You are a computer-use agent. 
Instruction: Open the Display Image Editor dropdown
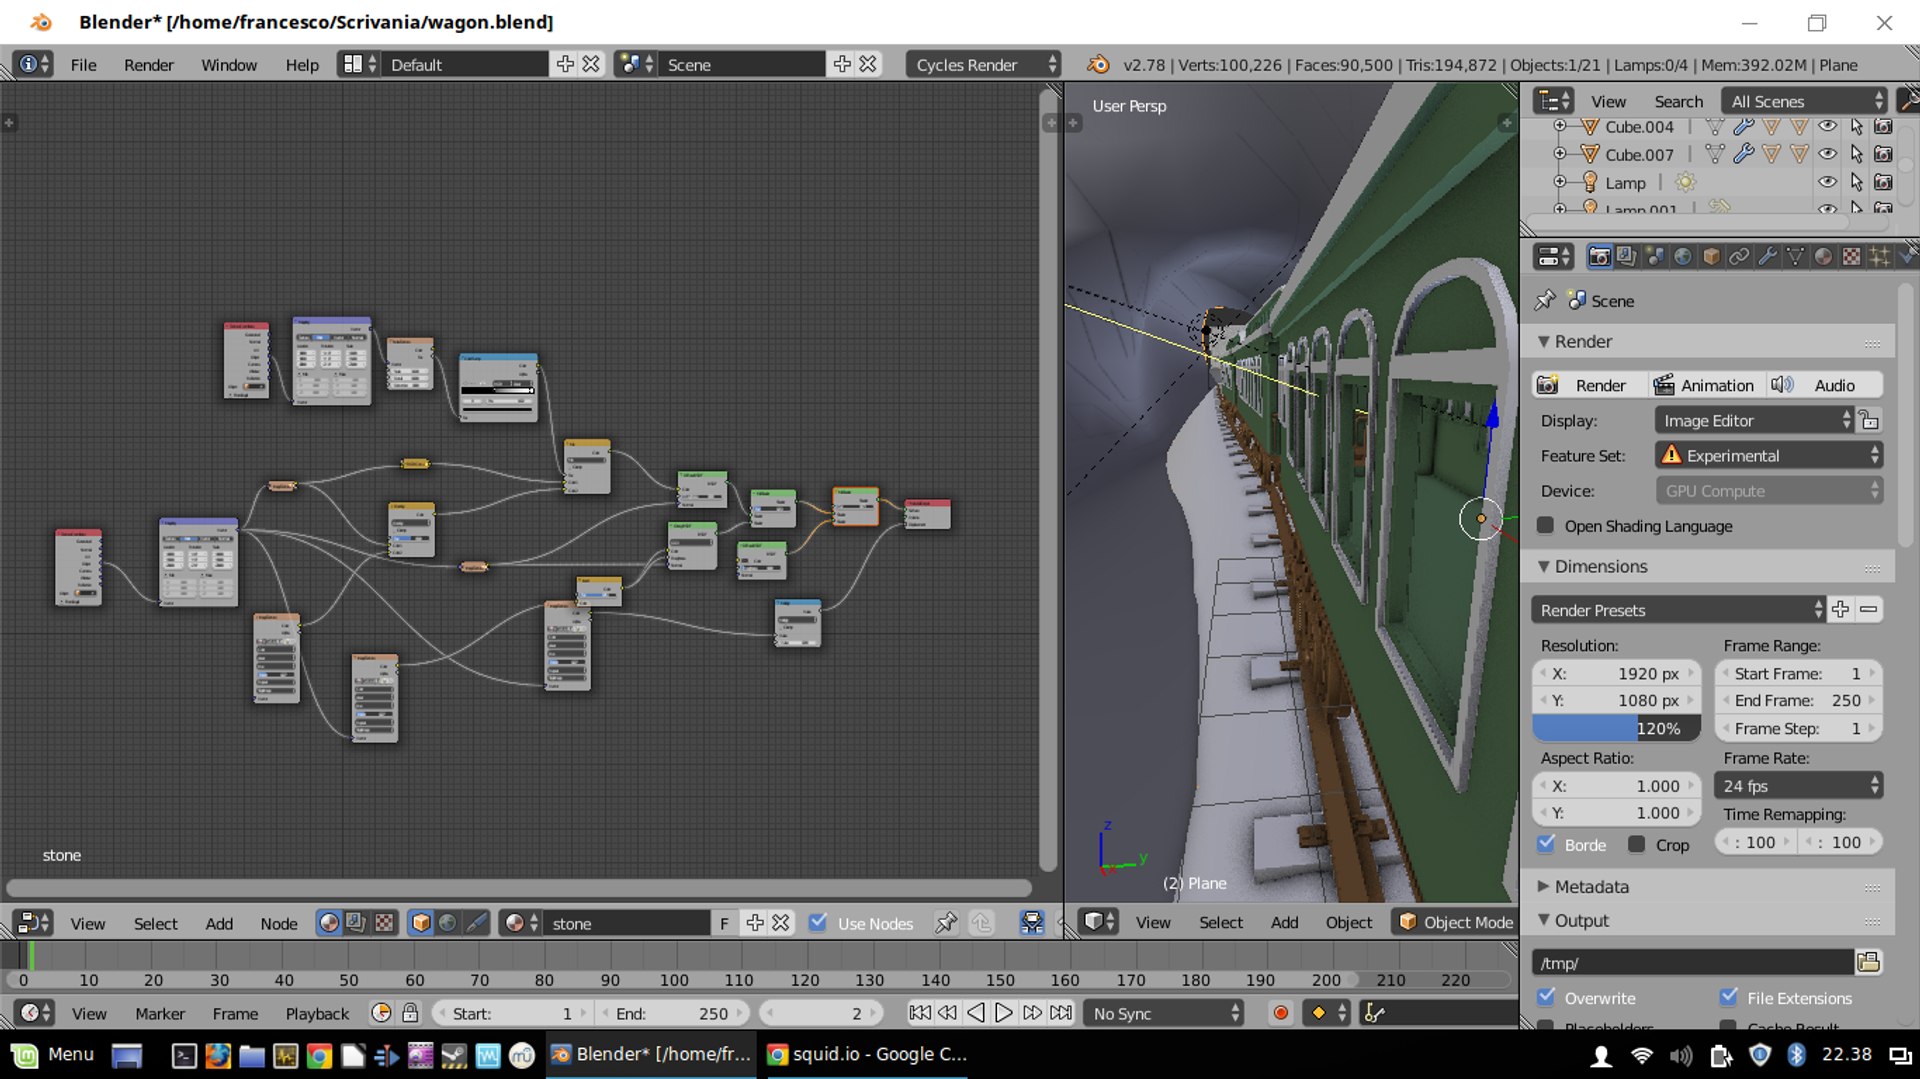1755,420
